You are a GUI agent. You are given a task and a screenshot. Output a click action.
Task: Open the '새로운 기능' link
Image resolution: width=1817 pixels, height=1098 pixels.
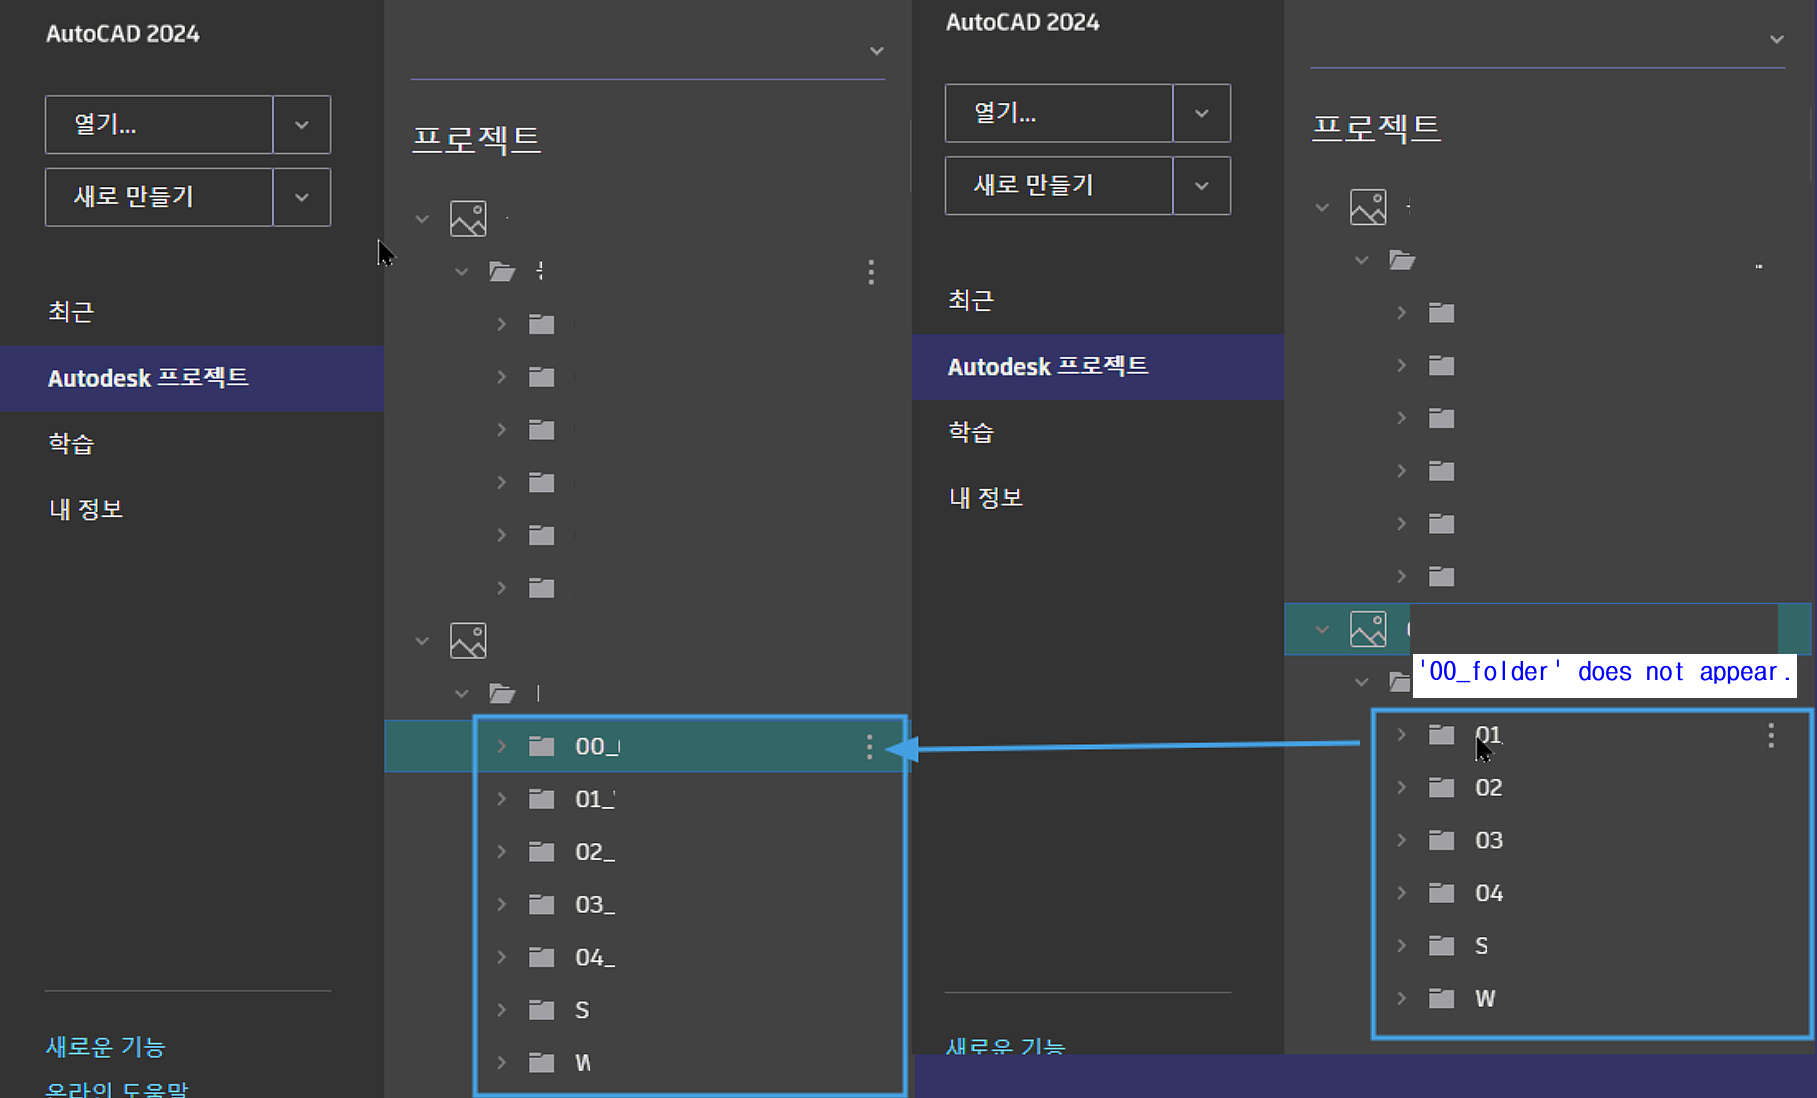click(106, 1047)
